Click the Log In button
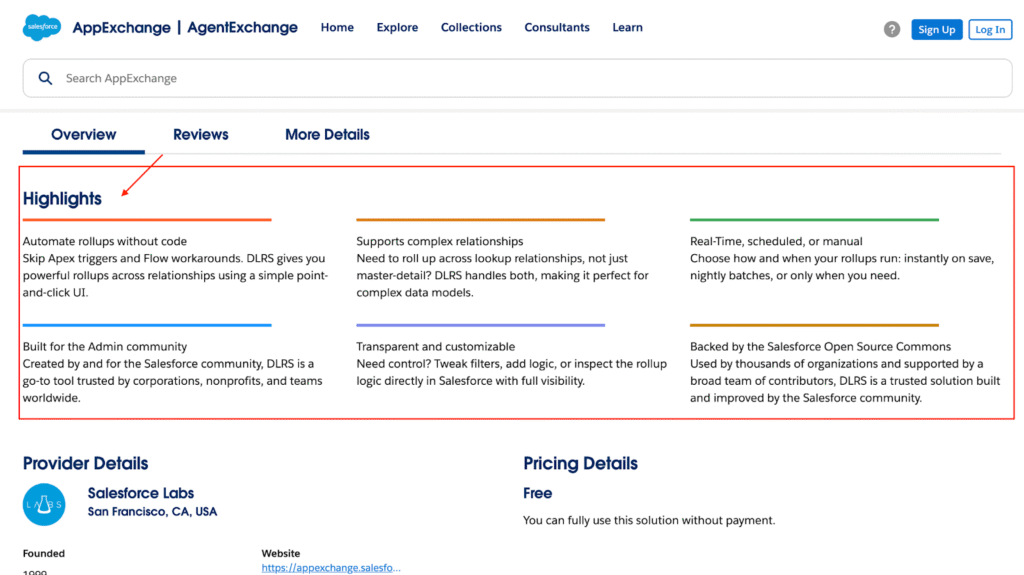The width and height of the screenshot is (1024, 575). (990, 29)
